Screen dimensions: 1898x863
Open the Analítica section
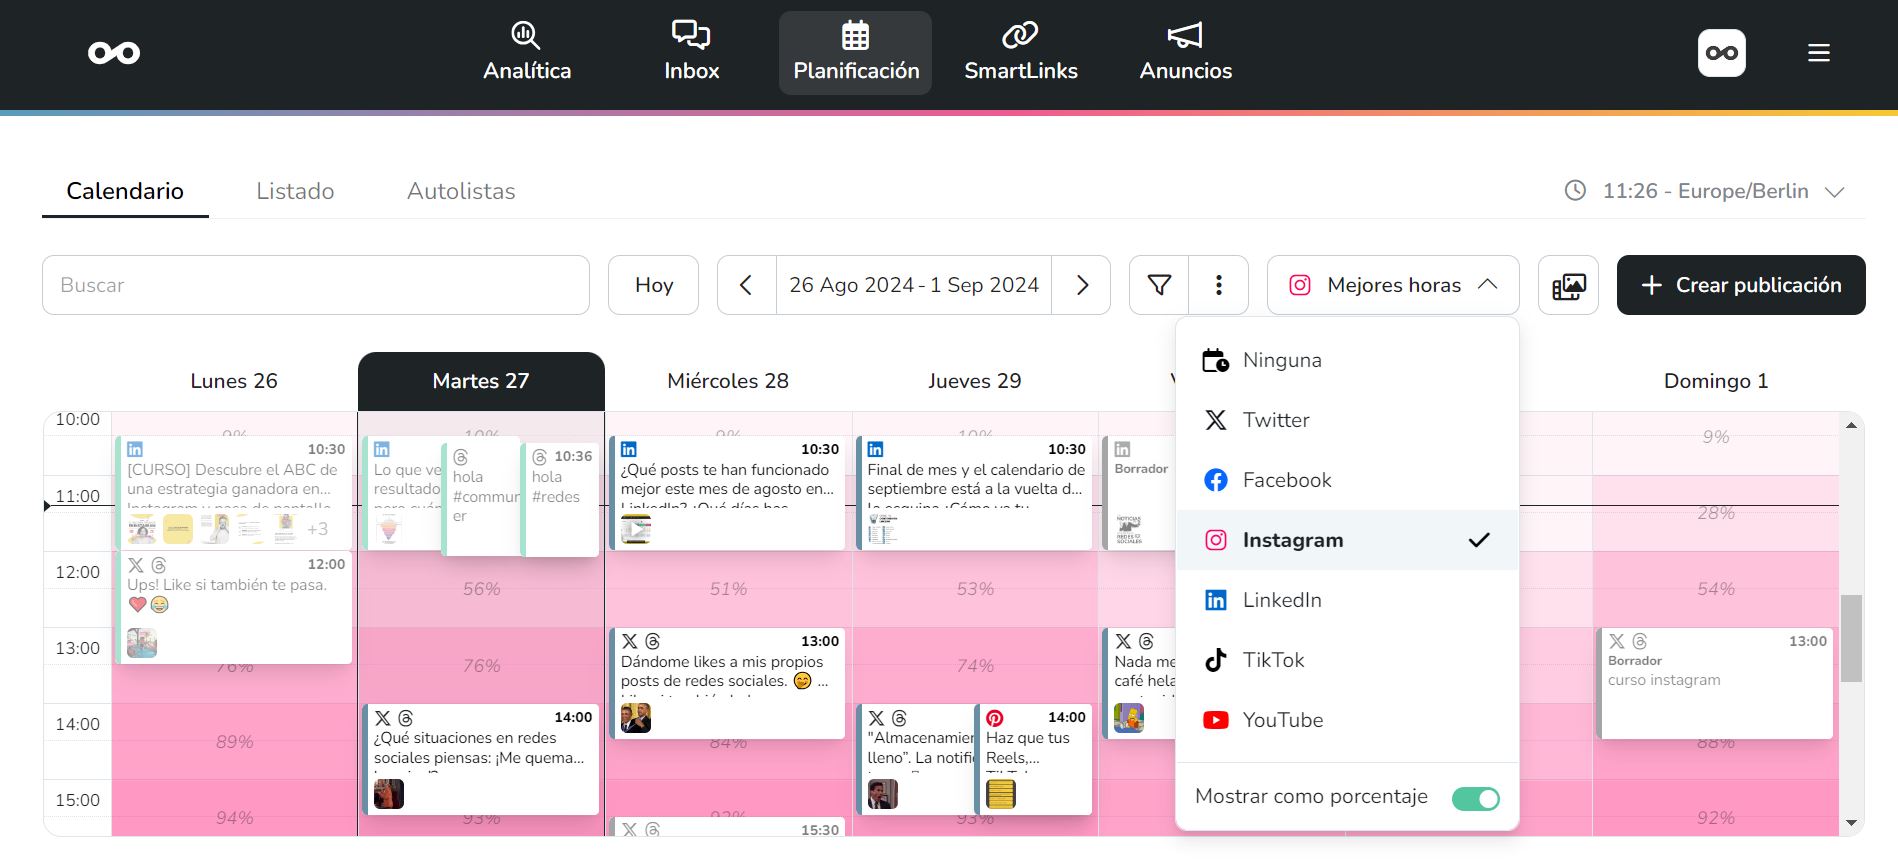pyautogui.click(x=527, y=53)
